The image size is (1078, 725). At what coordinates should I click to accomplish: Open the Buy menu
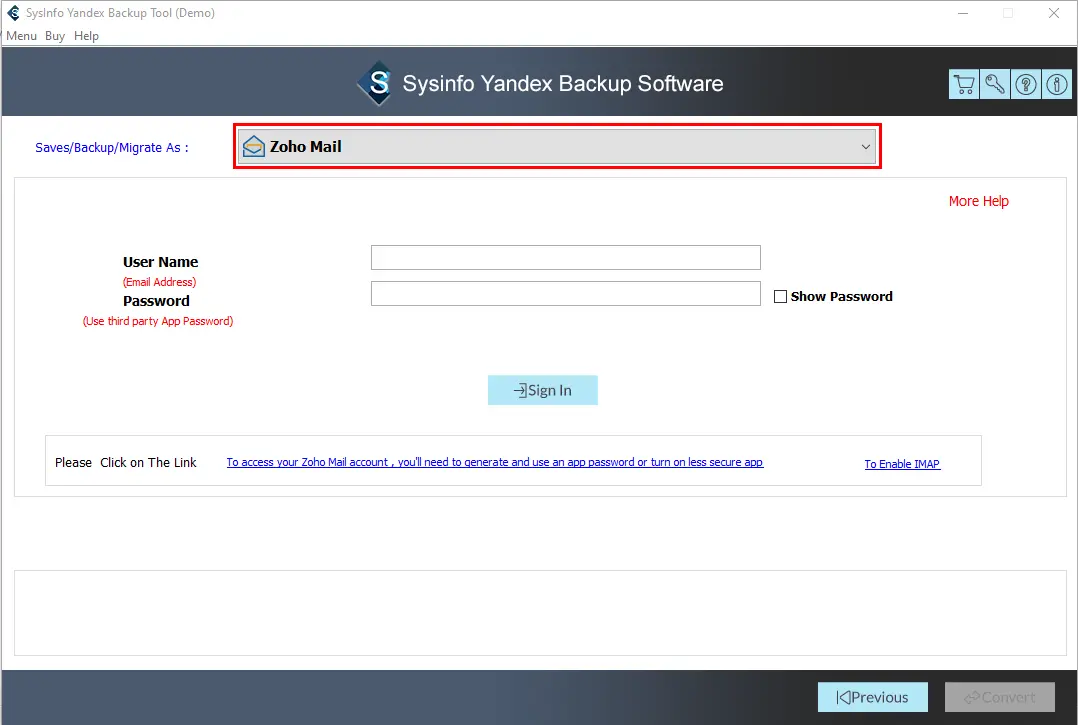(x=55, y=36)
